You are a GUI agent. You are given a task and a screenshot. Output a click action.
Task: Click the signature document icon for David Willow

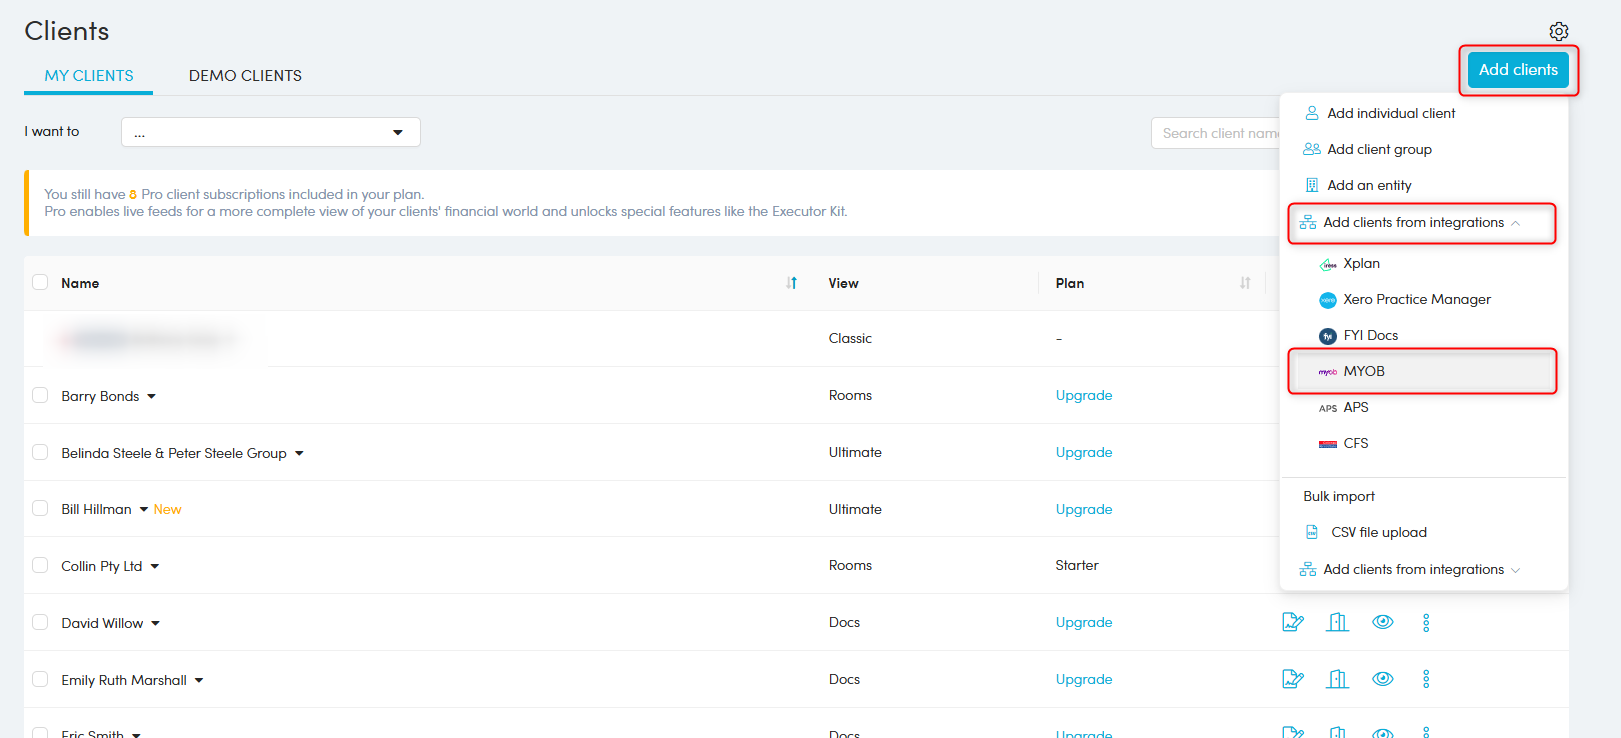[1292, 622]
